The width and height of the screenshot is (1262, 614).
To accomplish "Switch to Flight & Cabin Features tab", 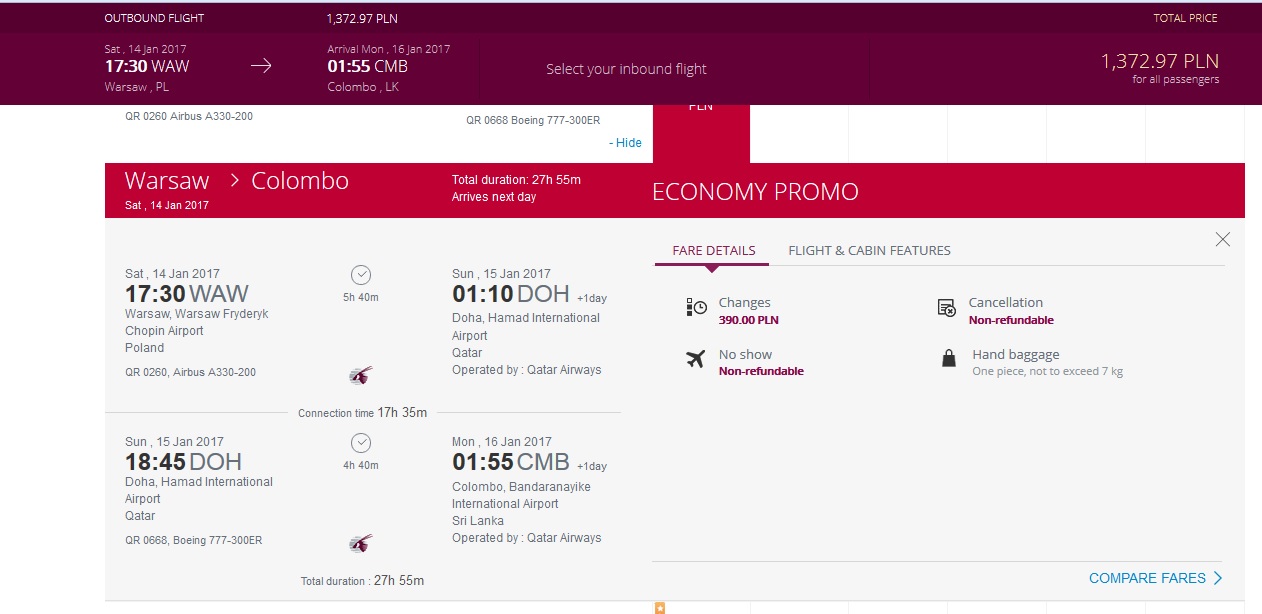I will pyautogui.click(x=869, y=250).
